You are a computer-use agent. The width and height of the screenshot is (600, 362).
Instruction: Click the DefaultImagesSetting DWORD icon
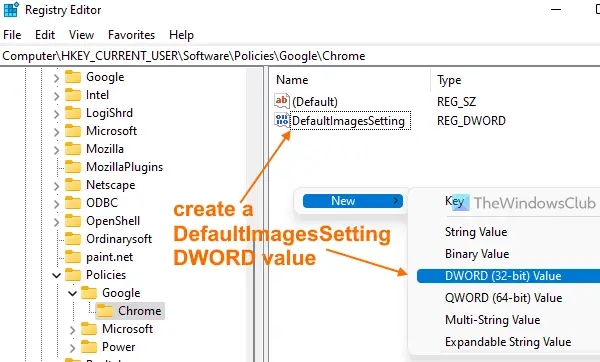[x=282, y=120]
